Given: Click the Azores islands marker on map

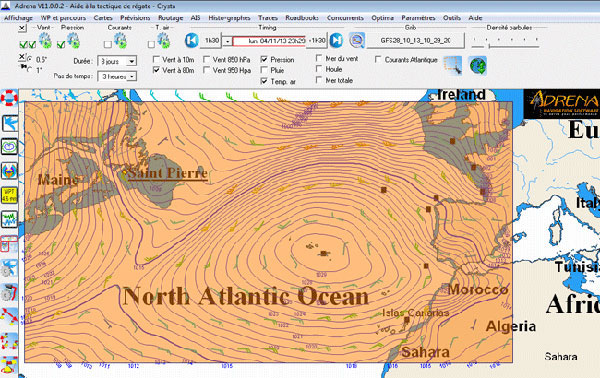Looking at the screenshot, I should pyautogui.click(x=324, y=253).
